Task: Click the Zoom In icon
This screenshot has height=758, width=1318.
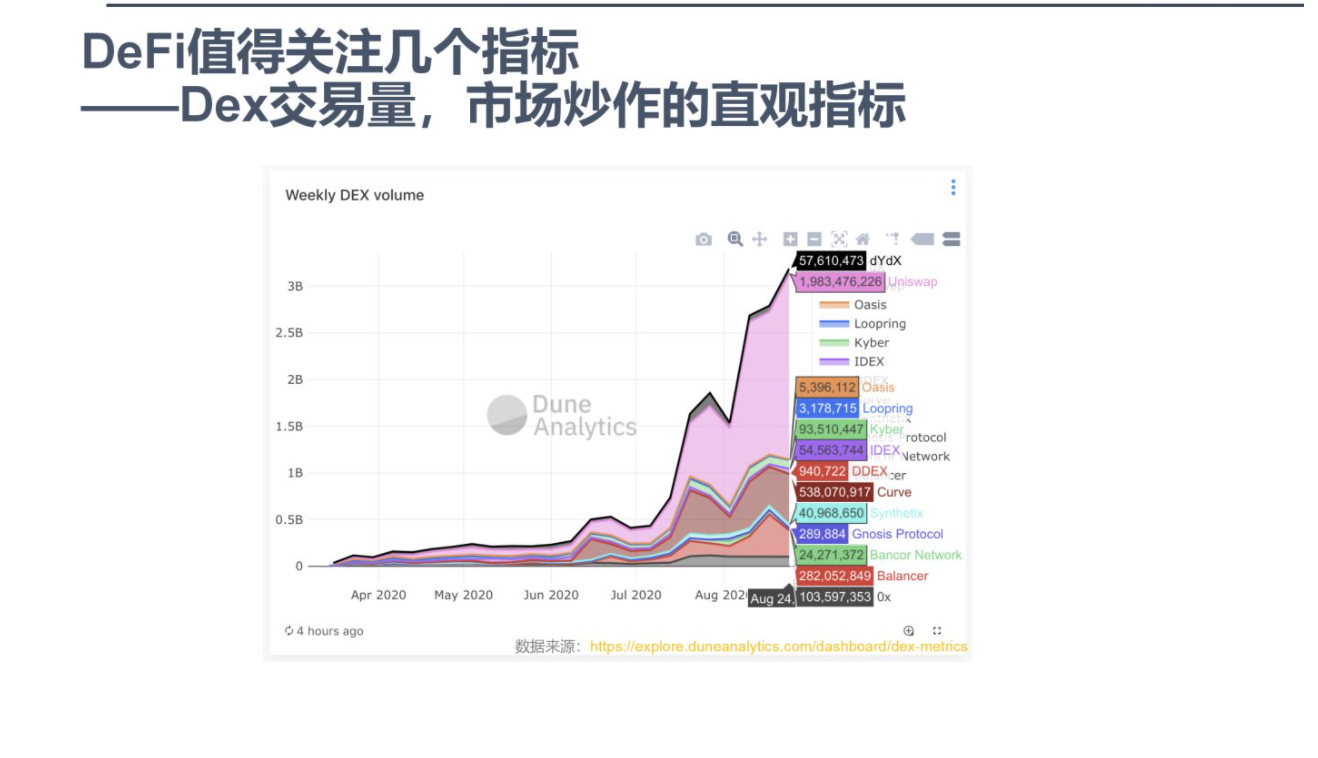Action: point(790,239)
